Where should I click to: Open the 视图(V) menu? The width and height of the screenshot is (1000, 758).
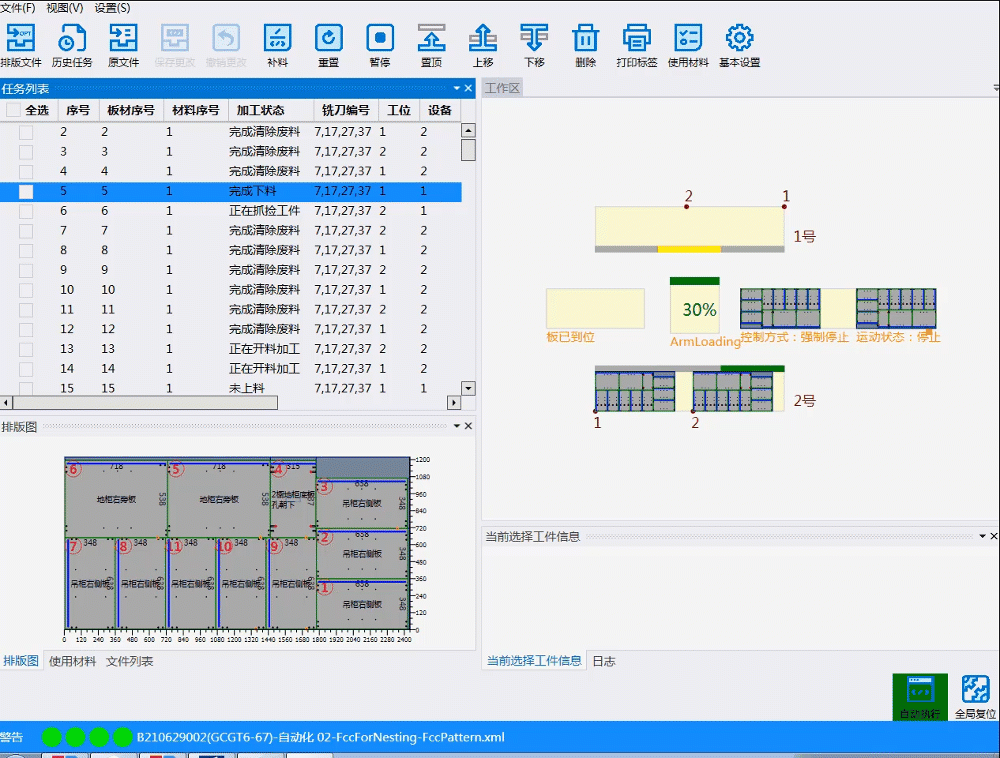point(65,8)
